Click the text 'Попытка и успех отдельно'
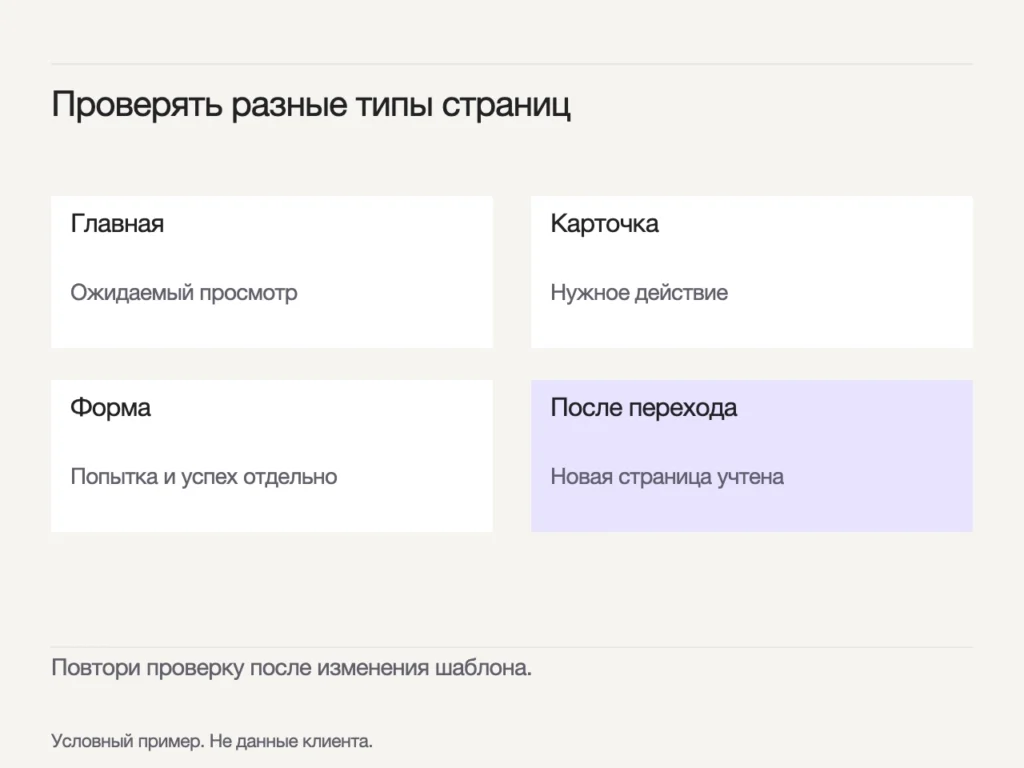This screenshot has width=1024, height=768. point(204,477)
